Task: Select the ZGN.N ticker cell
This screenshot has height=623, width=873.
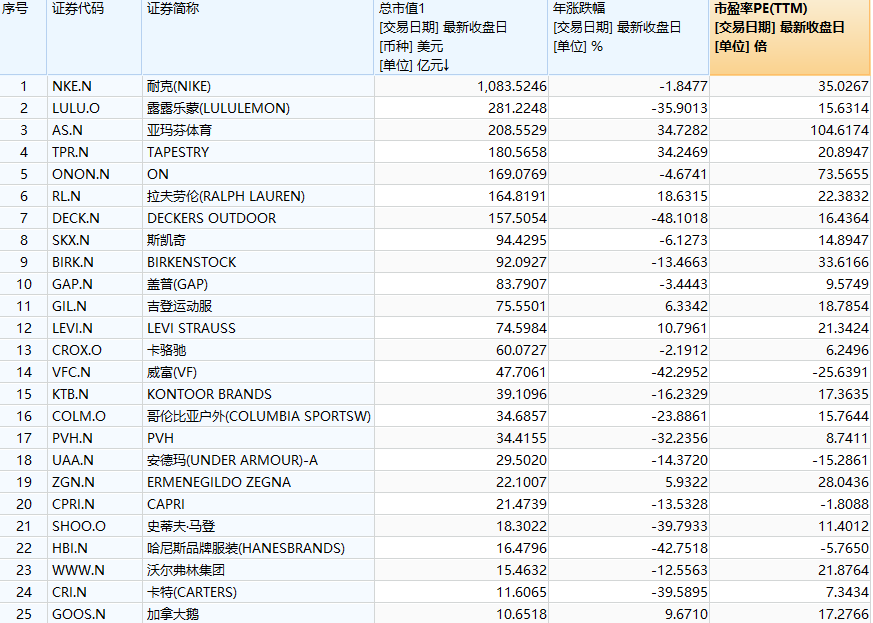Action: (95, 482)
